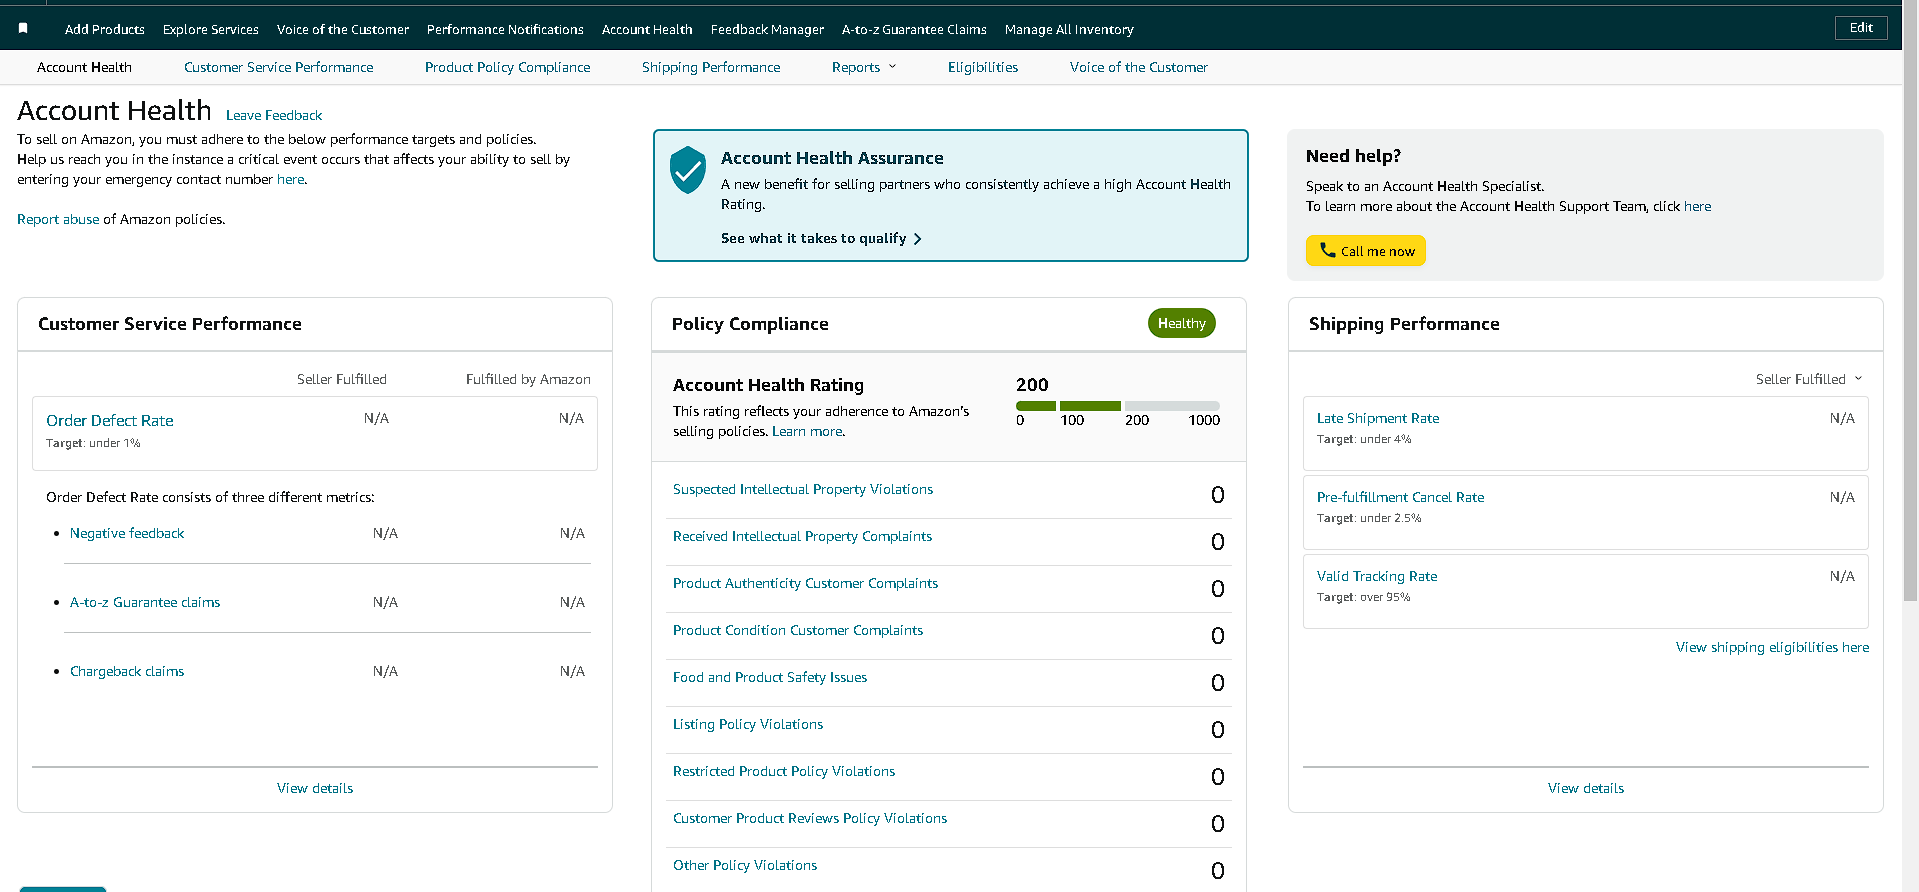This screenshot has height=892, width=1919.
Task: Open the A-to-z Guarantee claims metric link
Action: pos(145,602)
